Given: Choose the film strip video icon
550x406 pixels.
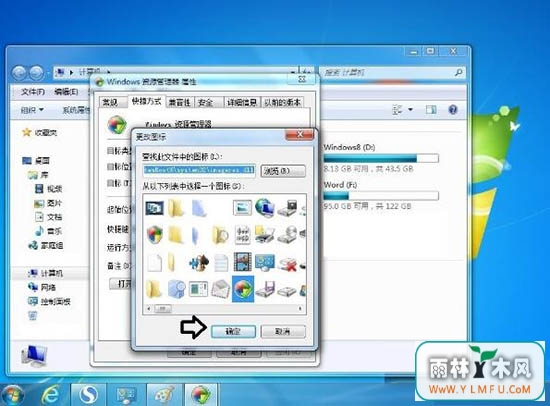Looking at the screenshot, I should click(x=242, y=262).
